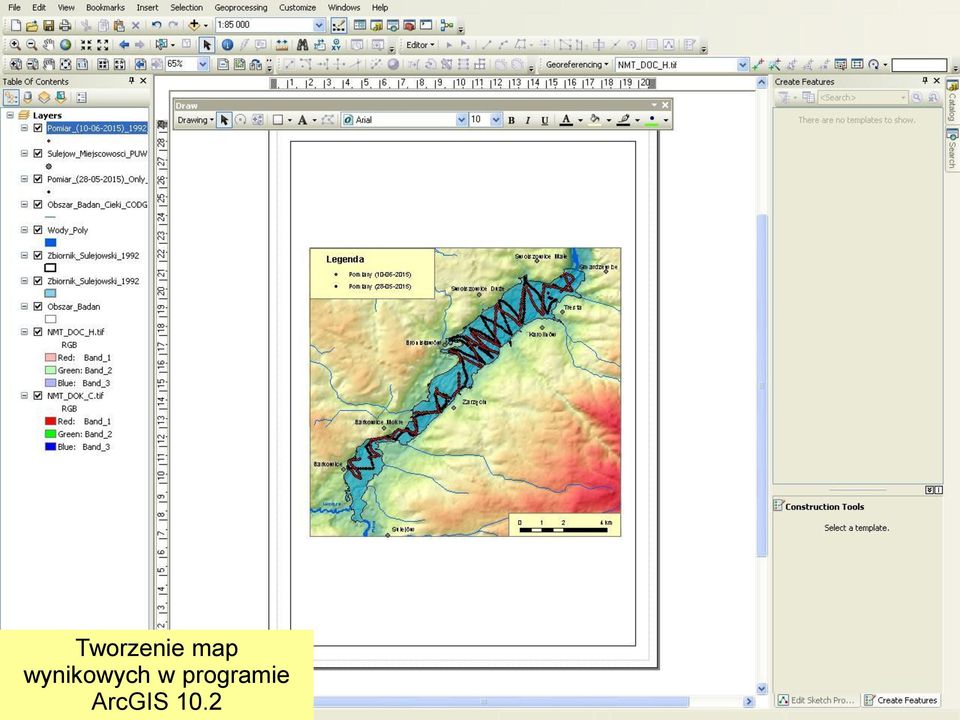Open the Customize menu
The width and height of the screenshot is (960, 720).
click(x=298, y=7)
